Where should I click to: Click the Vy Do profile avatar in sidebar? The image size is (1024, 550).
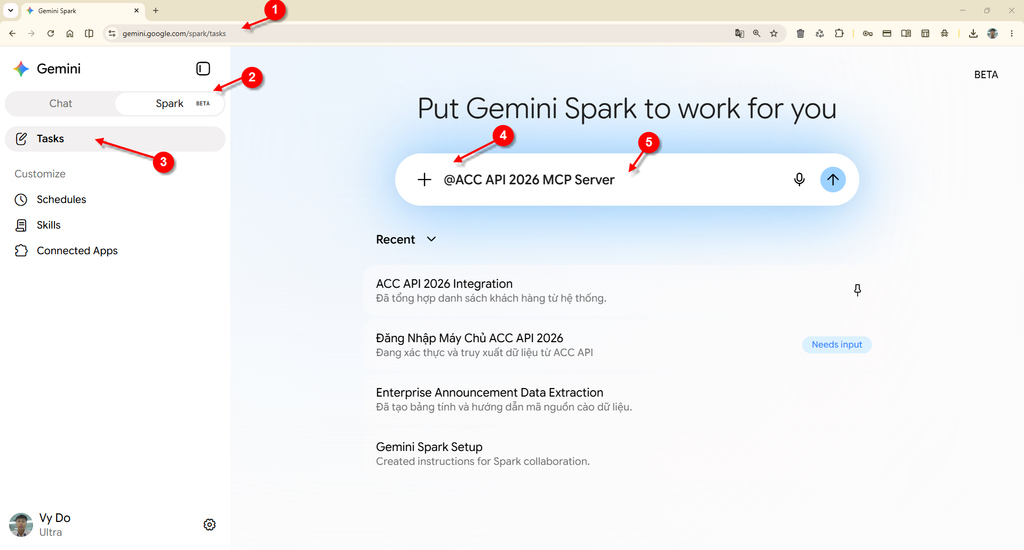click(21, 525)
